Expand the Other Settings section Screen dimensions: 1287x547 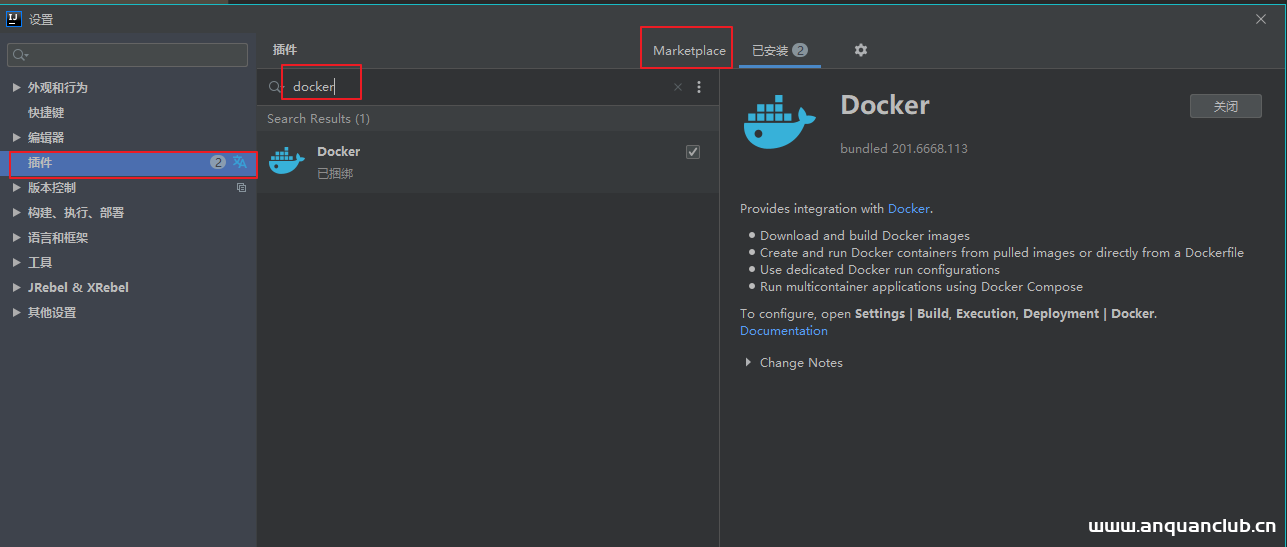(x=16, y=312)
